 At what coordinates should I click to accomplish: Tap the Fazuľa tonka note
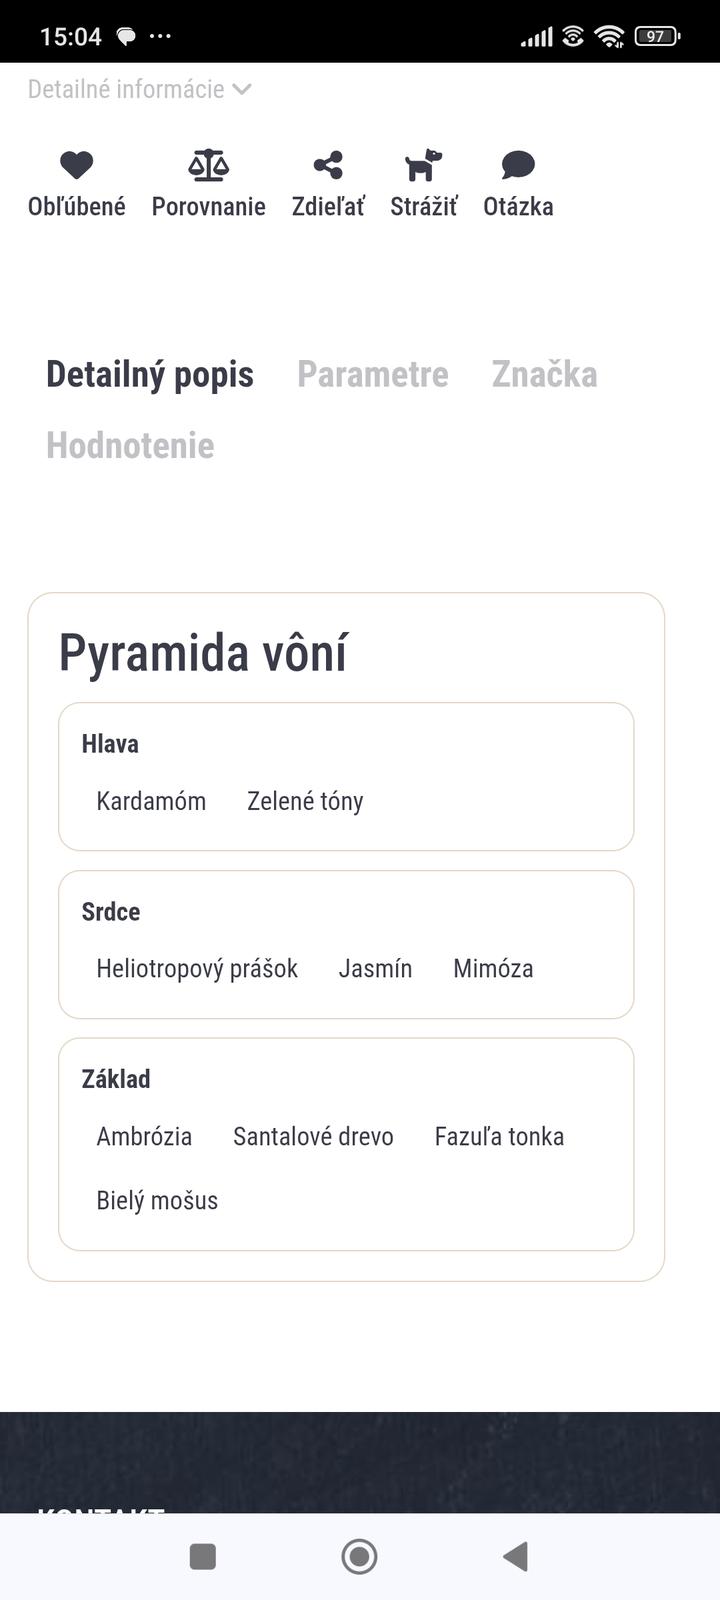click(499, 1137)
